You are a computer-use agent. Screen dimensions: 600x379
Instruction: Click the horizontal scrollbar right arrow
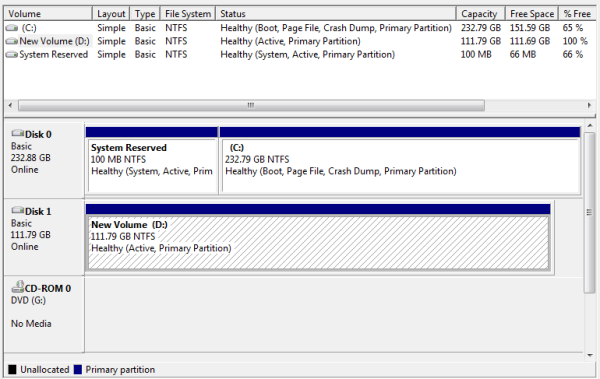(x=589, y=105)
